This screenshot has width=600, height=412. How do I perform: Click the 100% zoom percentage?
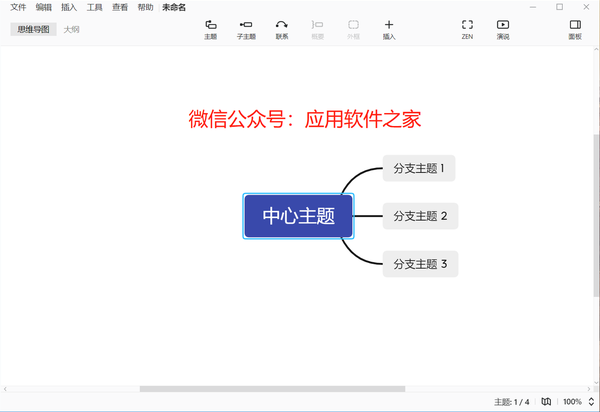[571, 401]
